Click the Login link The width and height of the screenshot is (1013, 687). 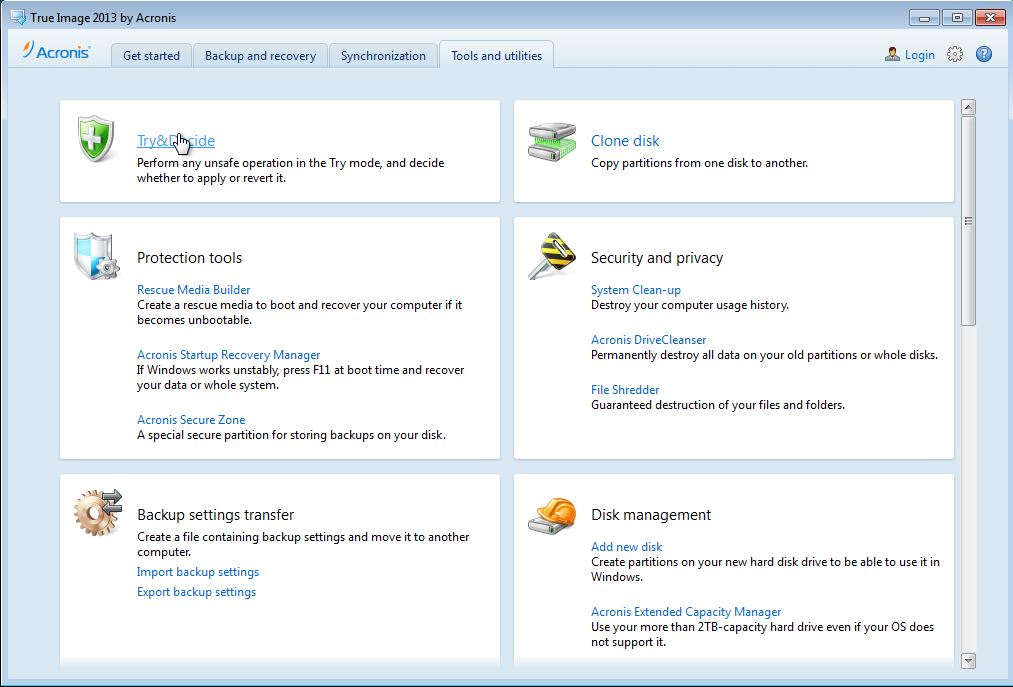point(919,55)
